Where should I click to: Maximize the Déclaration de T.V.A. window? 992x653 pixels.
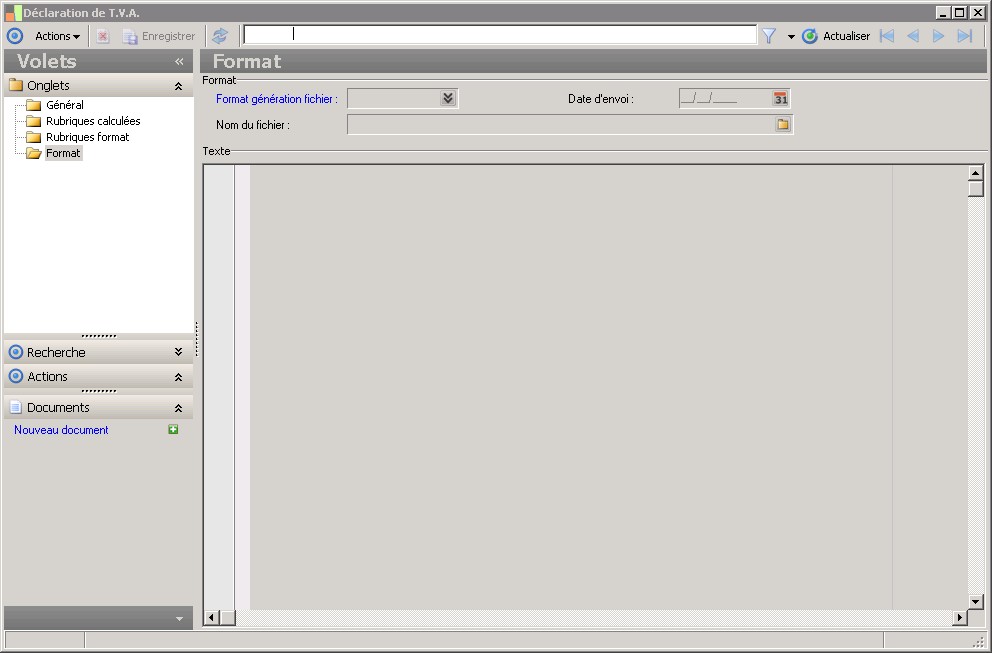coord(960,13)
